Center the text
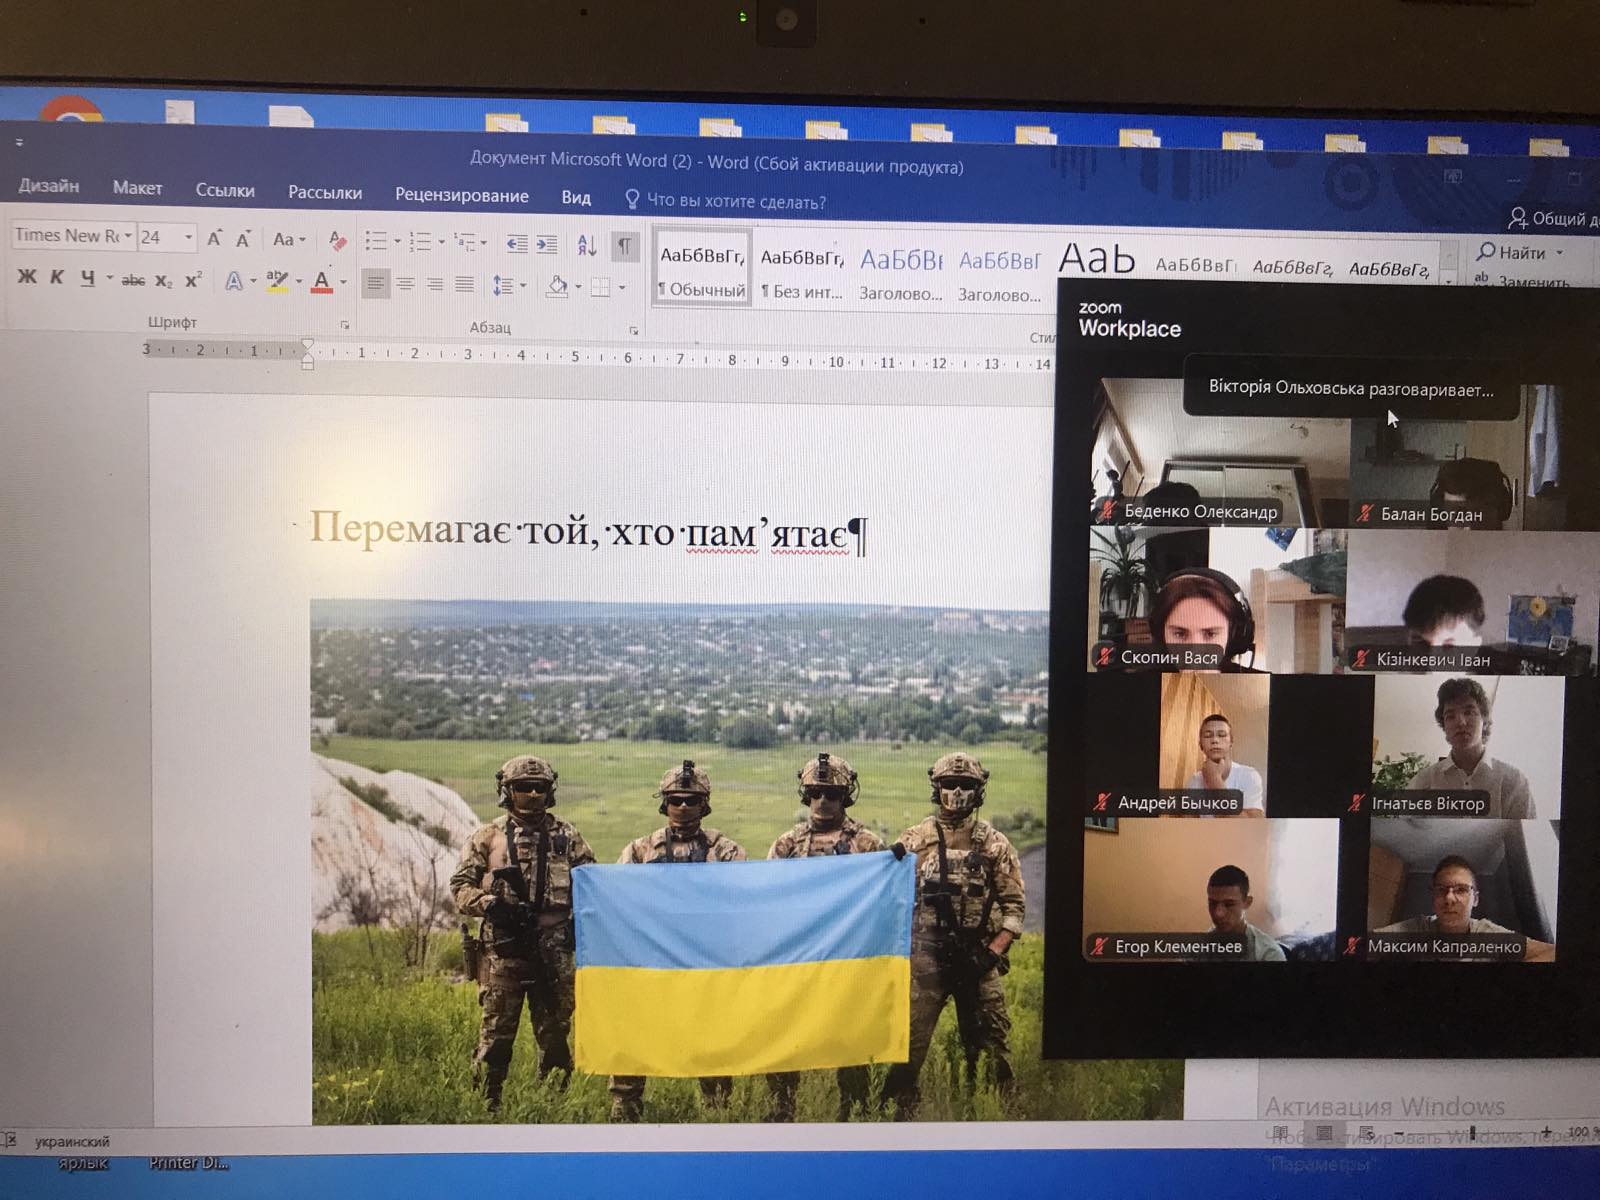This screenshot has height=1200, width=1600. pyautogui.click(x=405, y=285)
